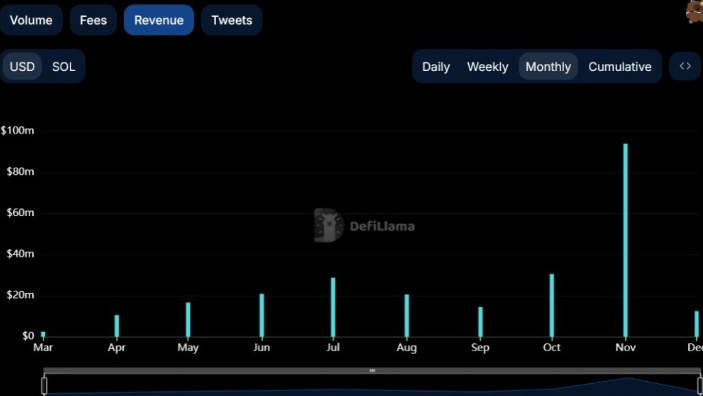This screenshot has height=396, width=703.
Task: Click the April revenue bar
Action: pos(117,326)
